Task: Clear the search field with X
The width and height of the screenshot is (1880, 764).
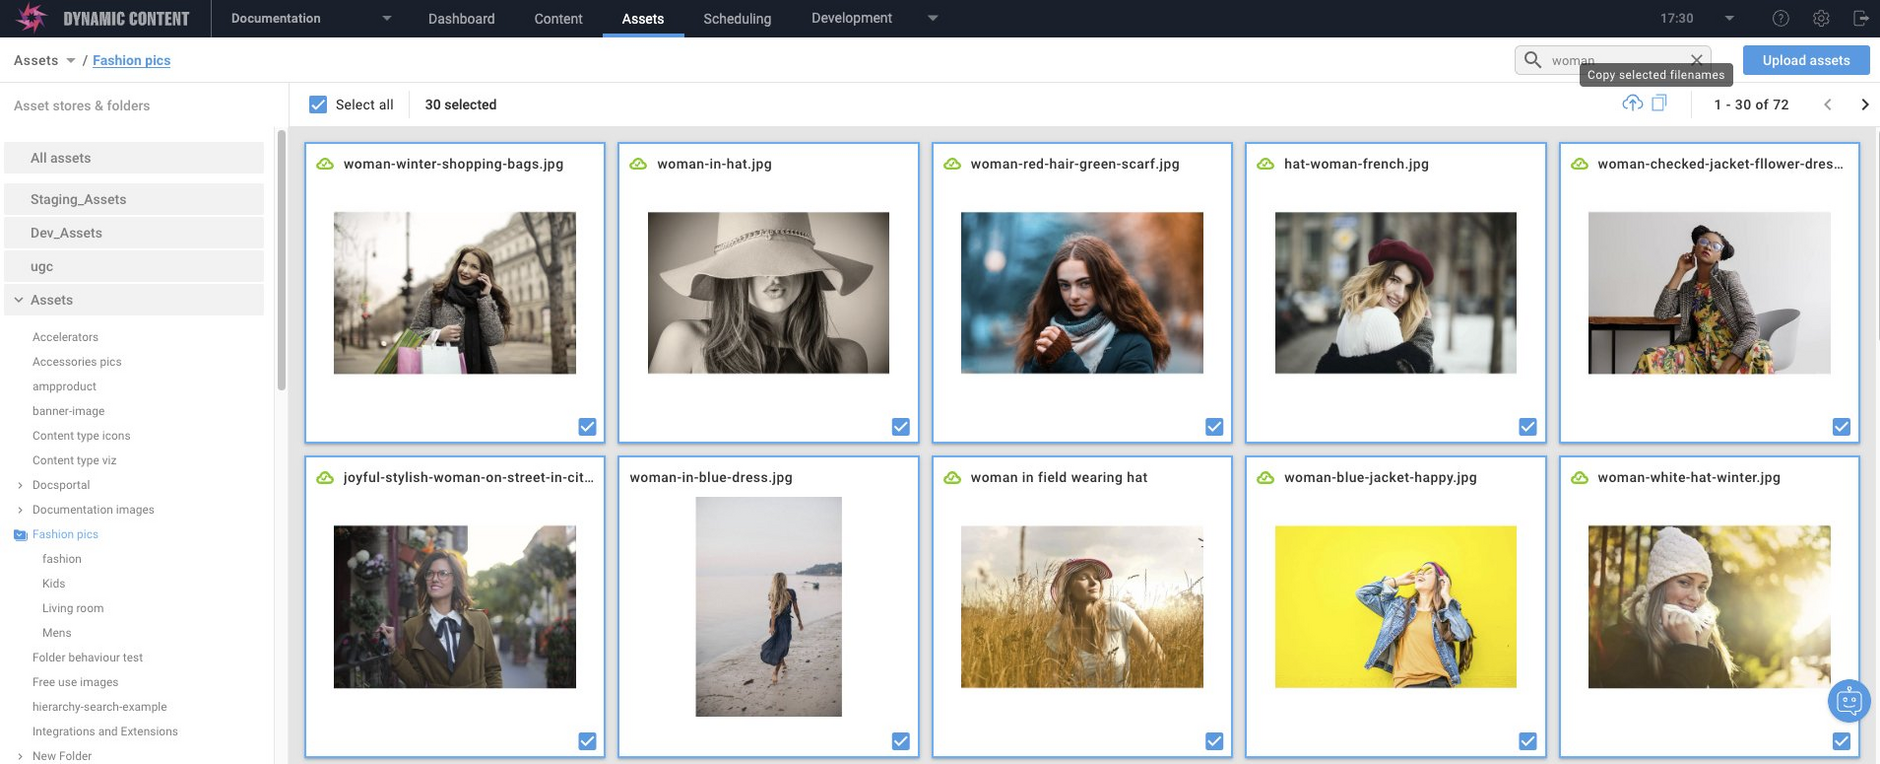Action: point(1696,60)
